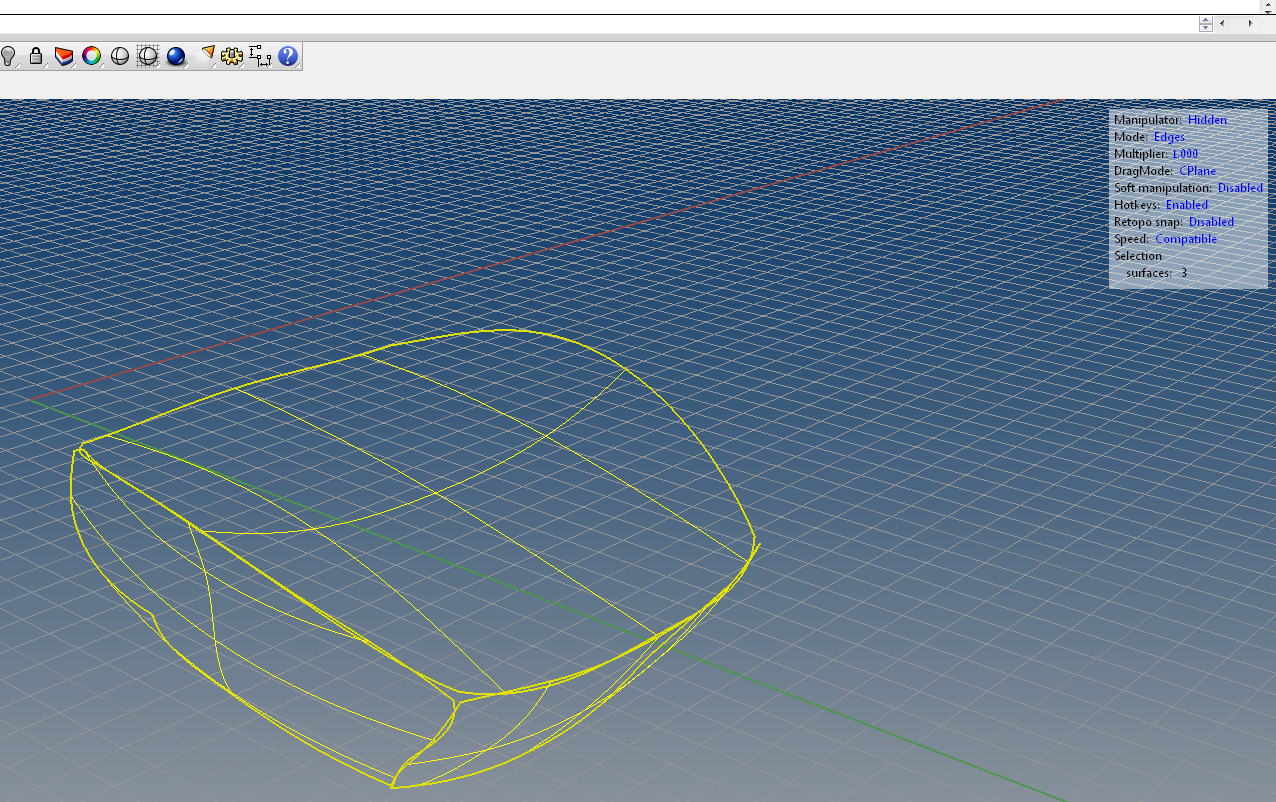The width and height of the screenshot is (1276, 802).
Task: Click the Dimension tool icon
Action: [x=260, y=56]
